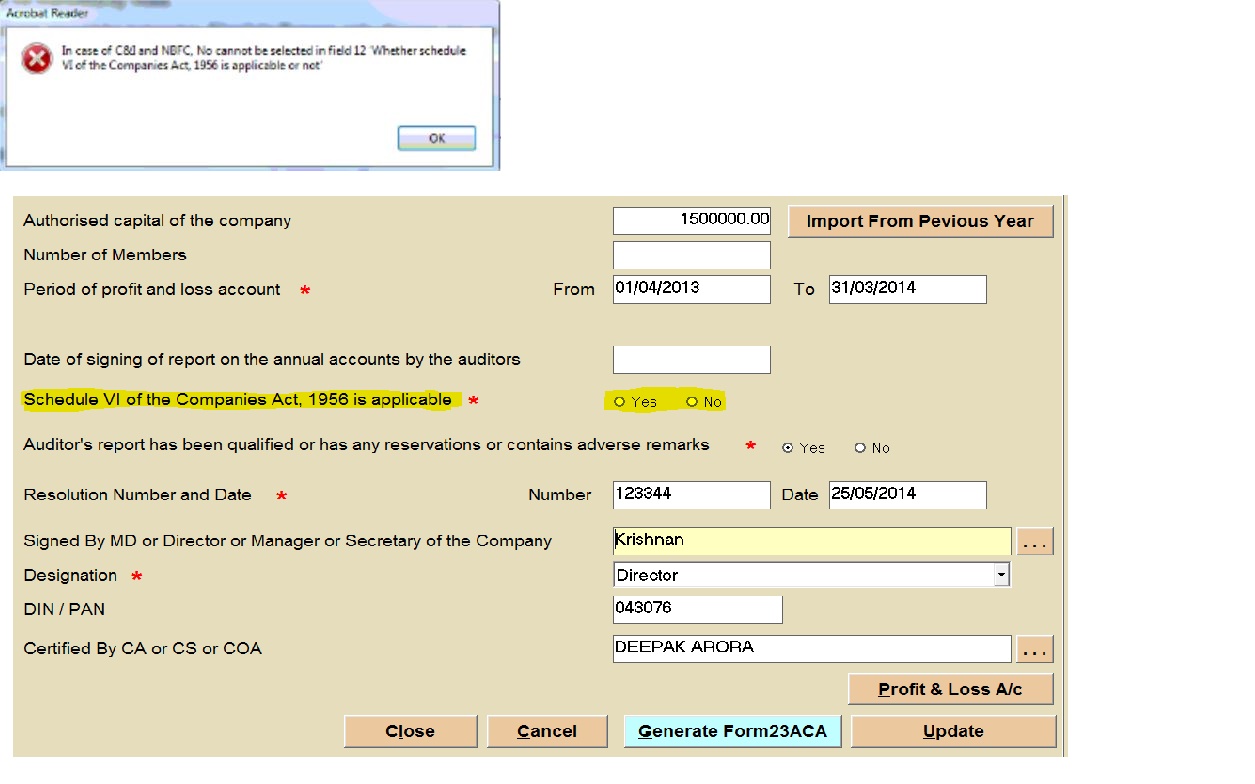Image resolution: width=1255 pixels, height=784 pixels.
Task: Click the auditors' report signing date field
Action: pos(692,360)
